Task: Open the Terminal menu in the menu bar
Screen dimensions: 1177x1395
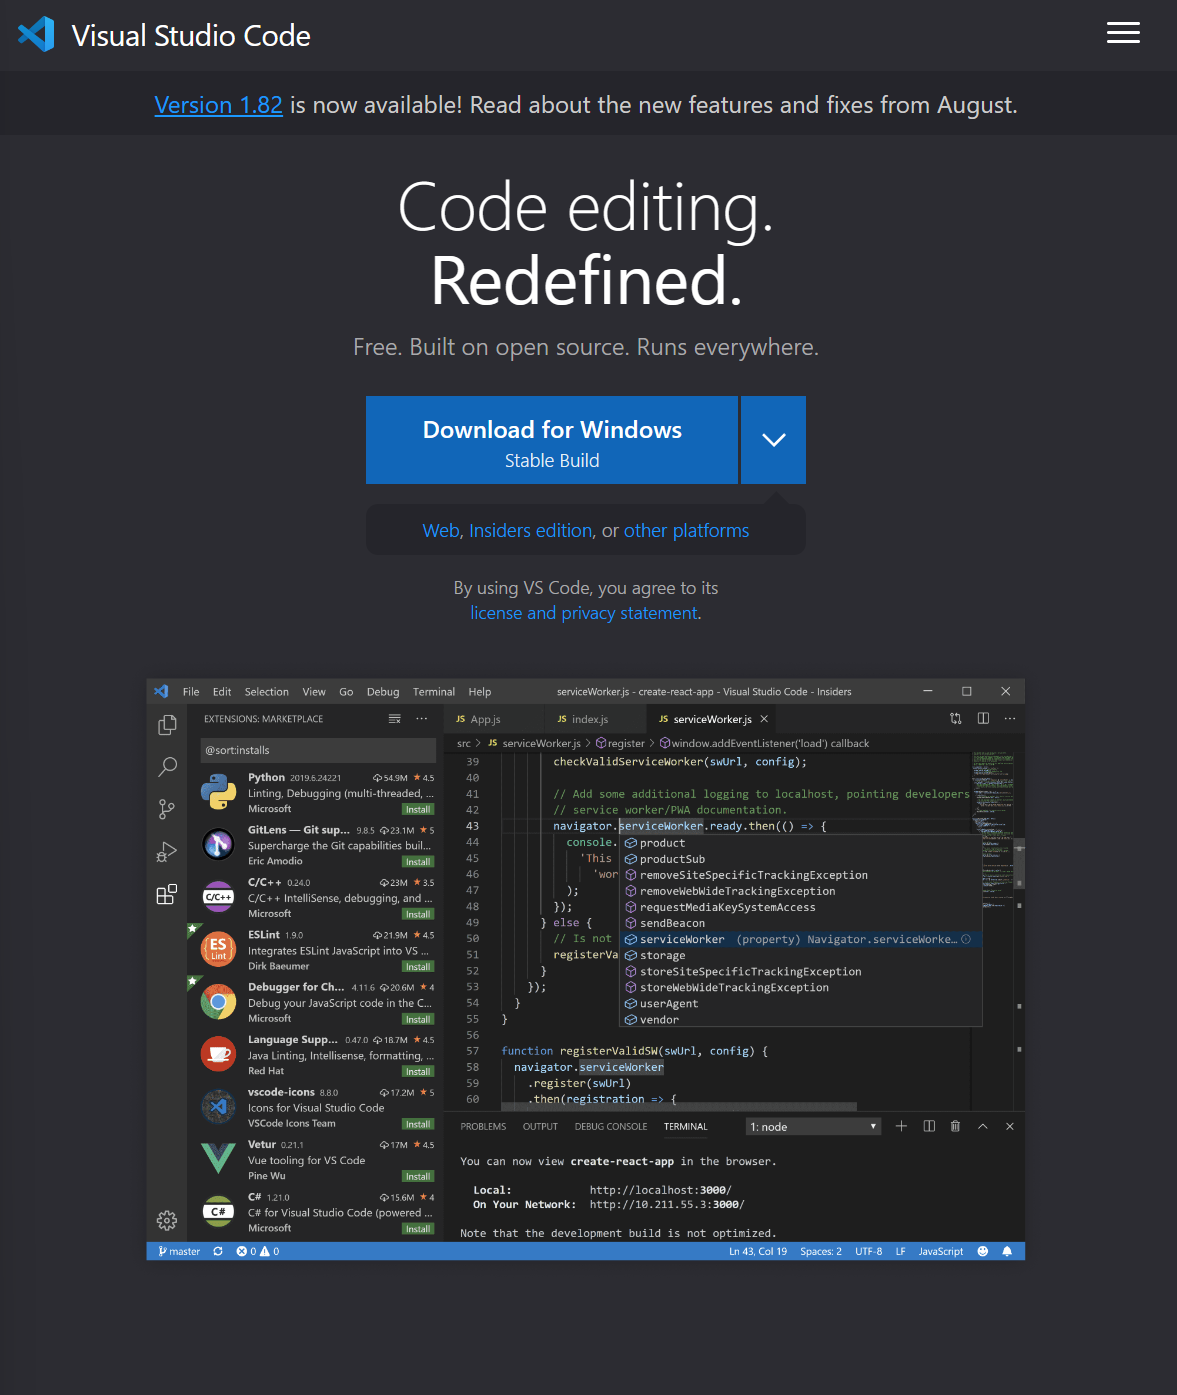Action: [x=433, y=691]
